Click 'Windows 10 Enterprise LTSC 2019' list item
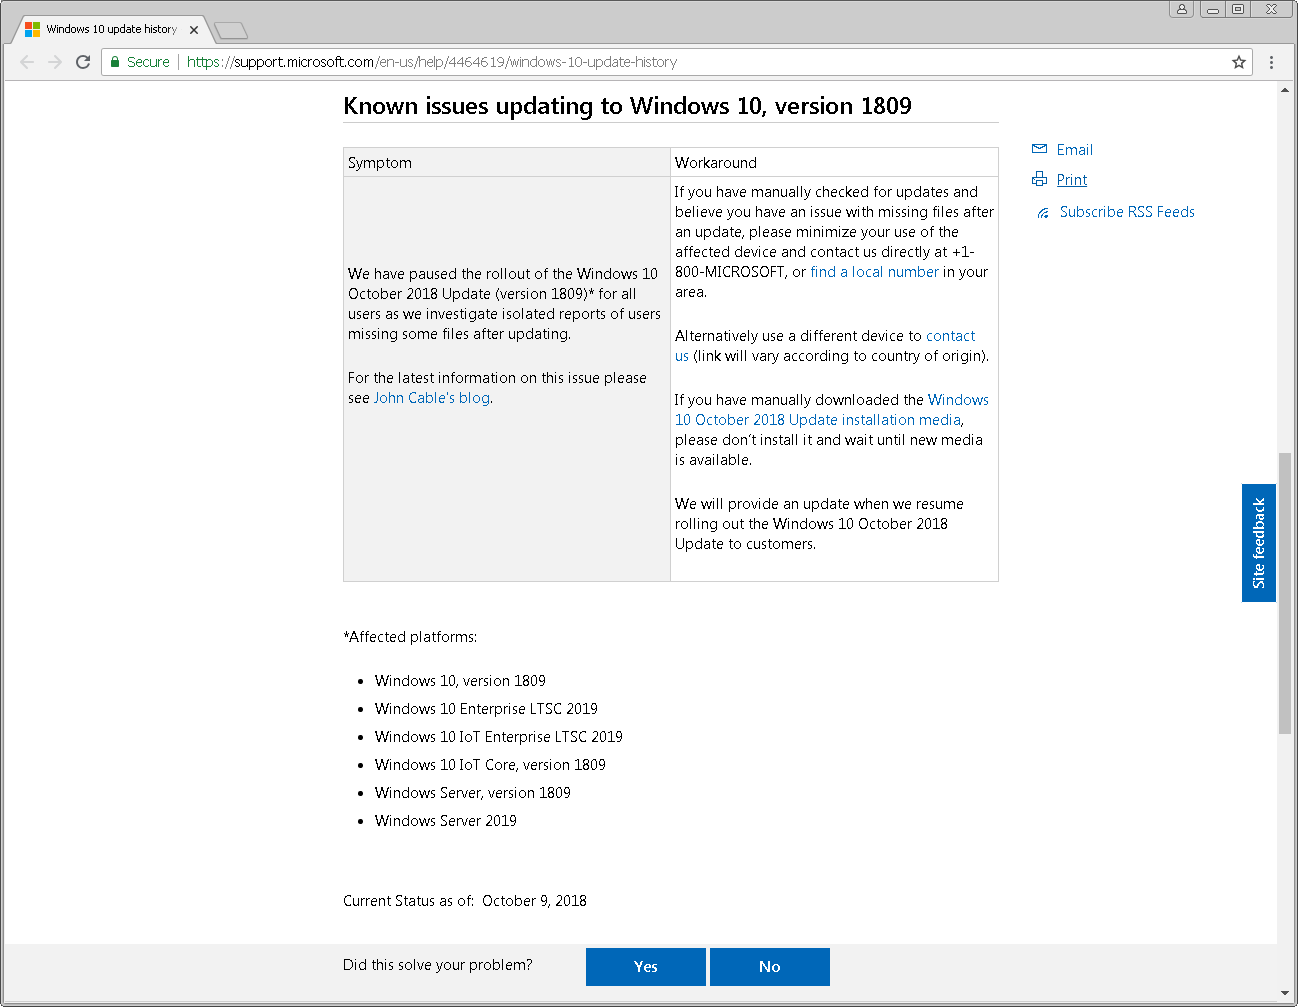The width and height of the screenshot is (1298, 1007). [x=486, y=709]
